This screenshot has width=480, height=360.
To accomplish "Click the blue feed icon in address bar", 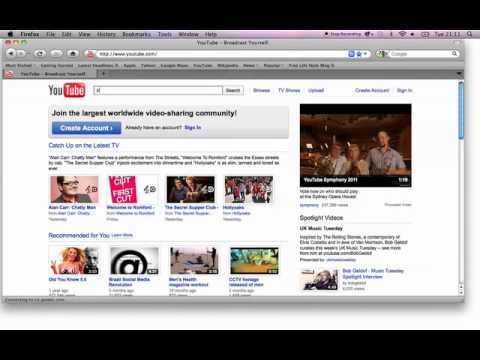I will pyautogui.click(x=351, y=54).
